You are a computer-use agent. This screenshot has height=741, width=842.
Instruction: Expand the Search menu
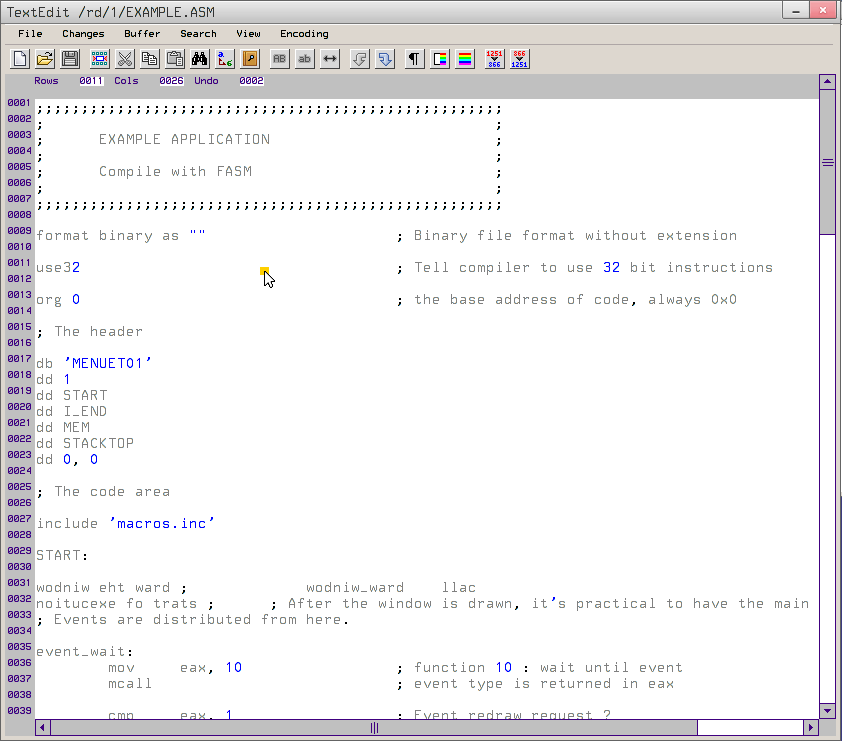[x=198, y=33]
